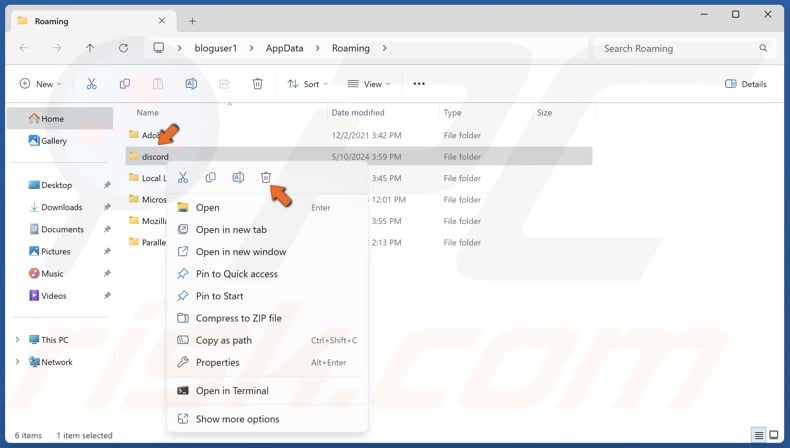
Task: Click the Cut icon in the toolbar
Action: [91, 84]
